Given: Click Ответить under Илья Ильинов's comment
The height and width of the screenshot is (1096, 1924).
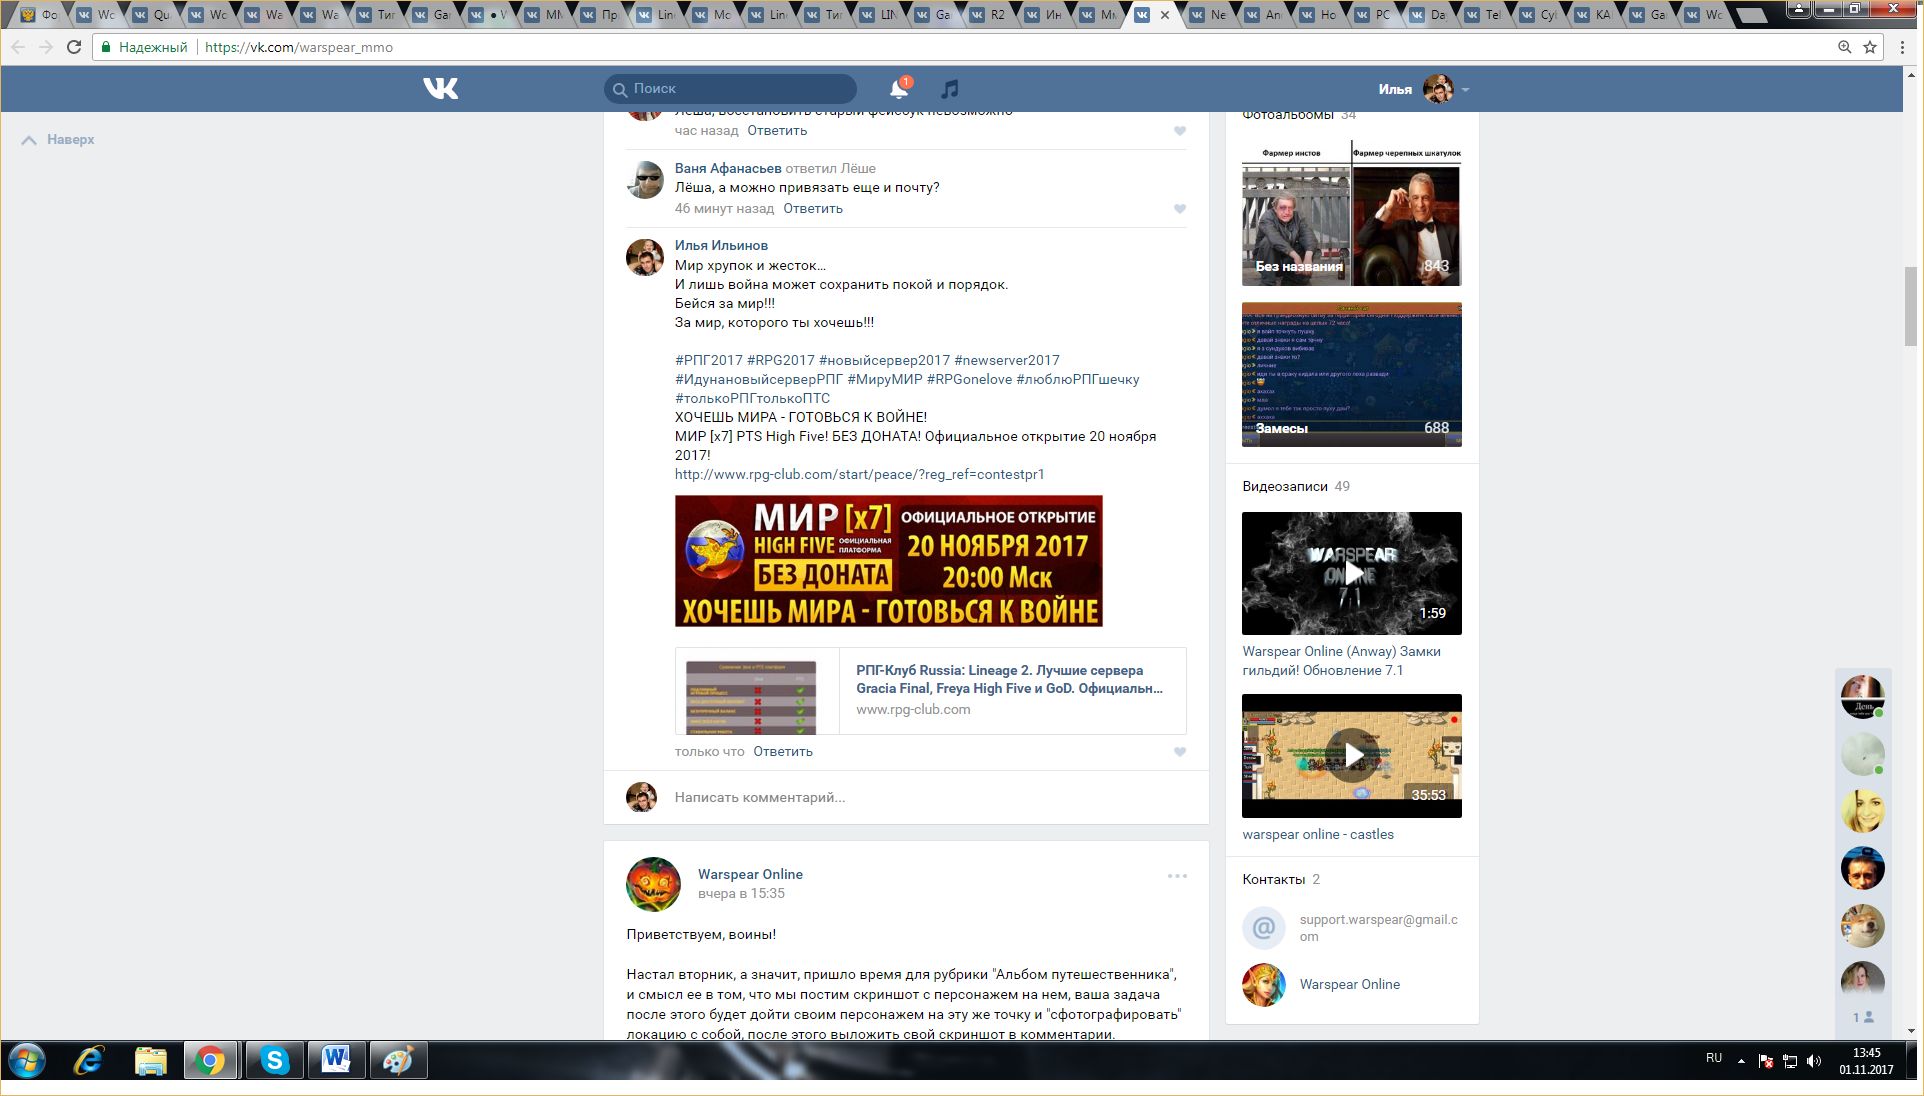Looking at the screenshot, I should (782, 751).
